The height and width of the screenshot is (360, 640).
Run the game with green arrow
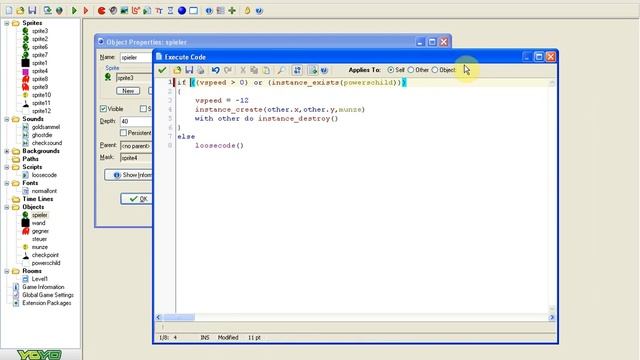[74, 11]
